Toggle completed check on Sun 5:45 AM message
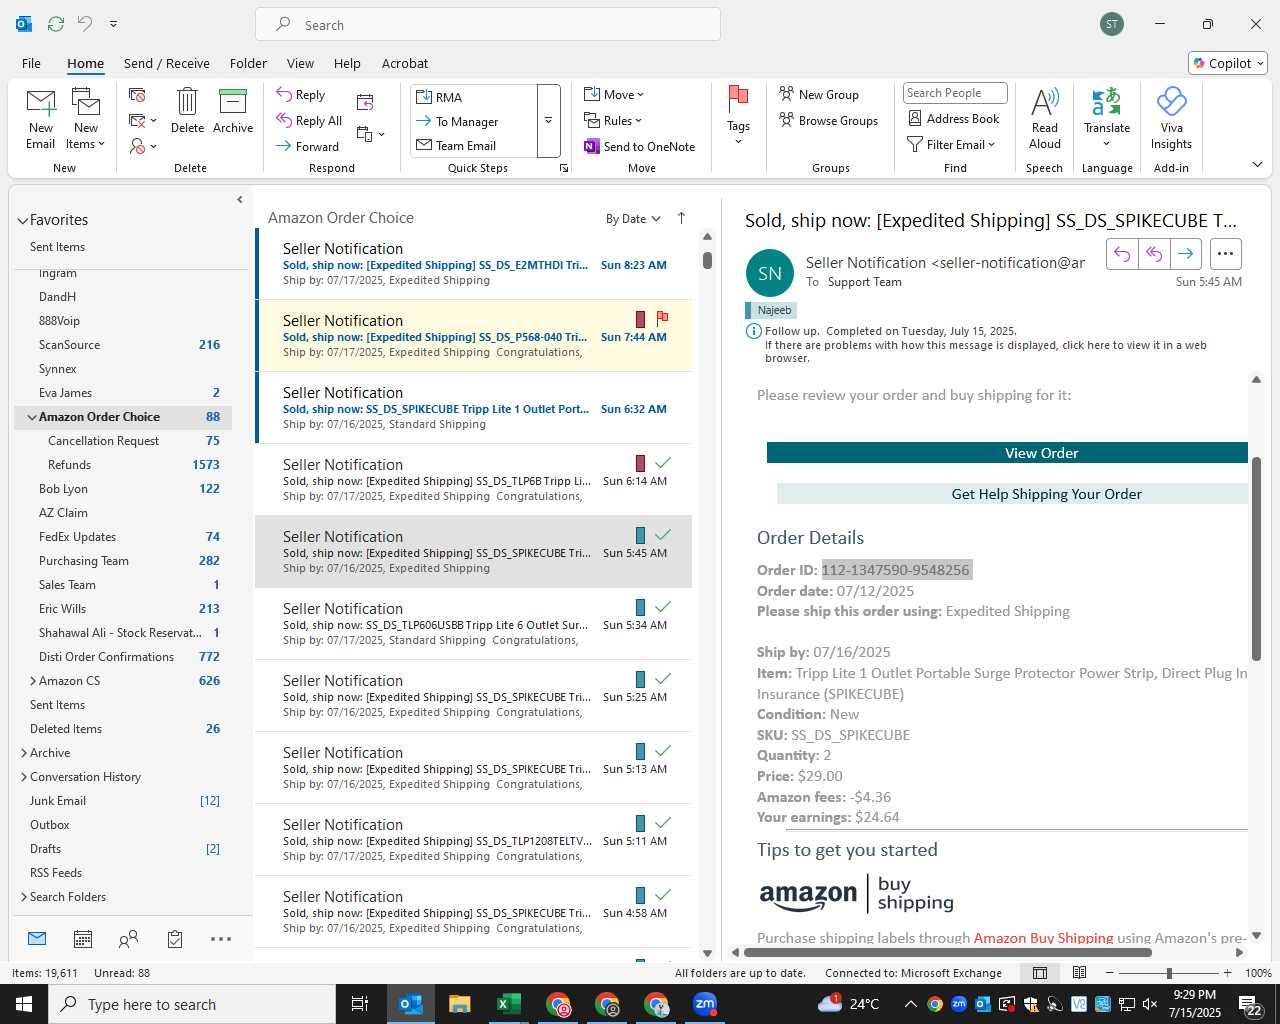This screenshot has width=1280, height=1024. point(662,535)
